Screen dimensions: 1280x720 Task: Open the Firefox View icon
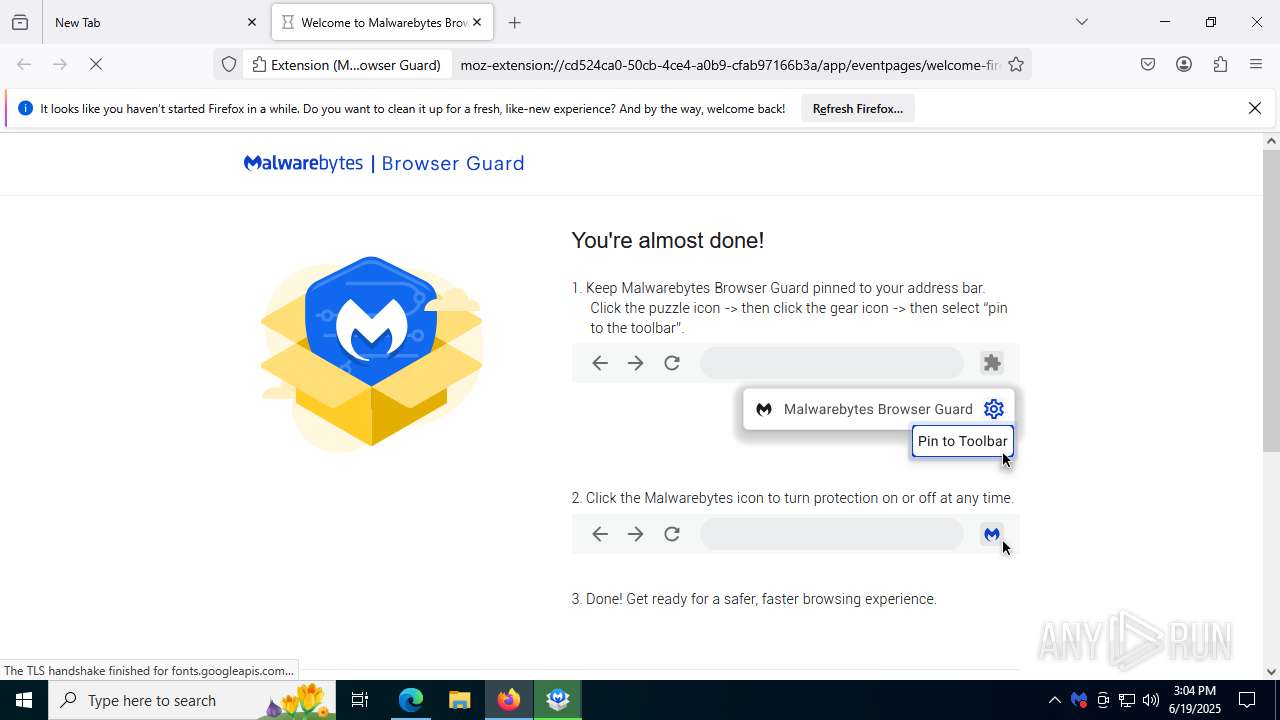(20, 22)
